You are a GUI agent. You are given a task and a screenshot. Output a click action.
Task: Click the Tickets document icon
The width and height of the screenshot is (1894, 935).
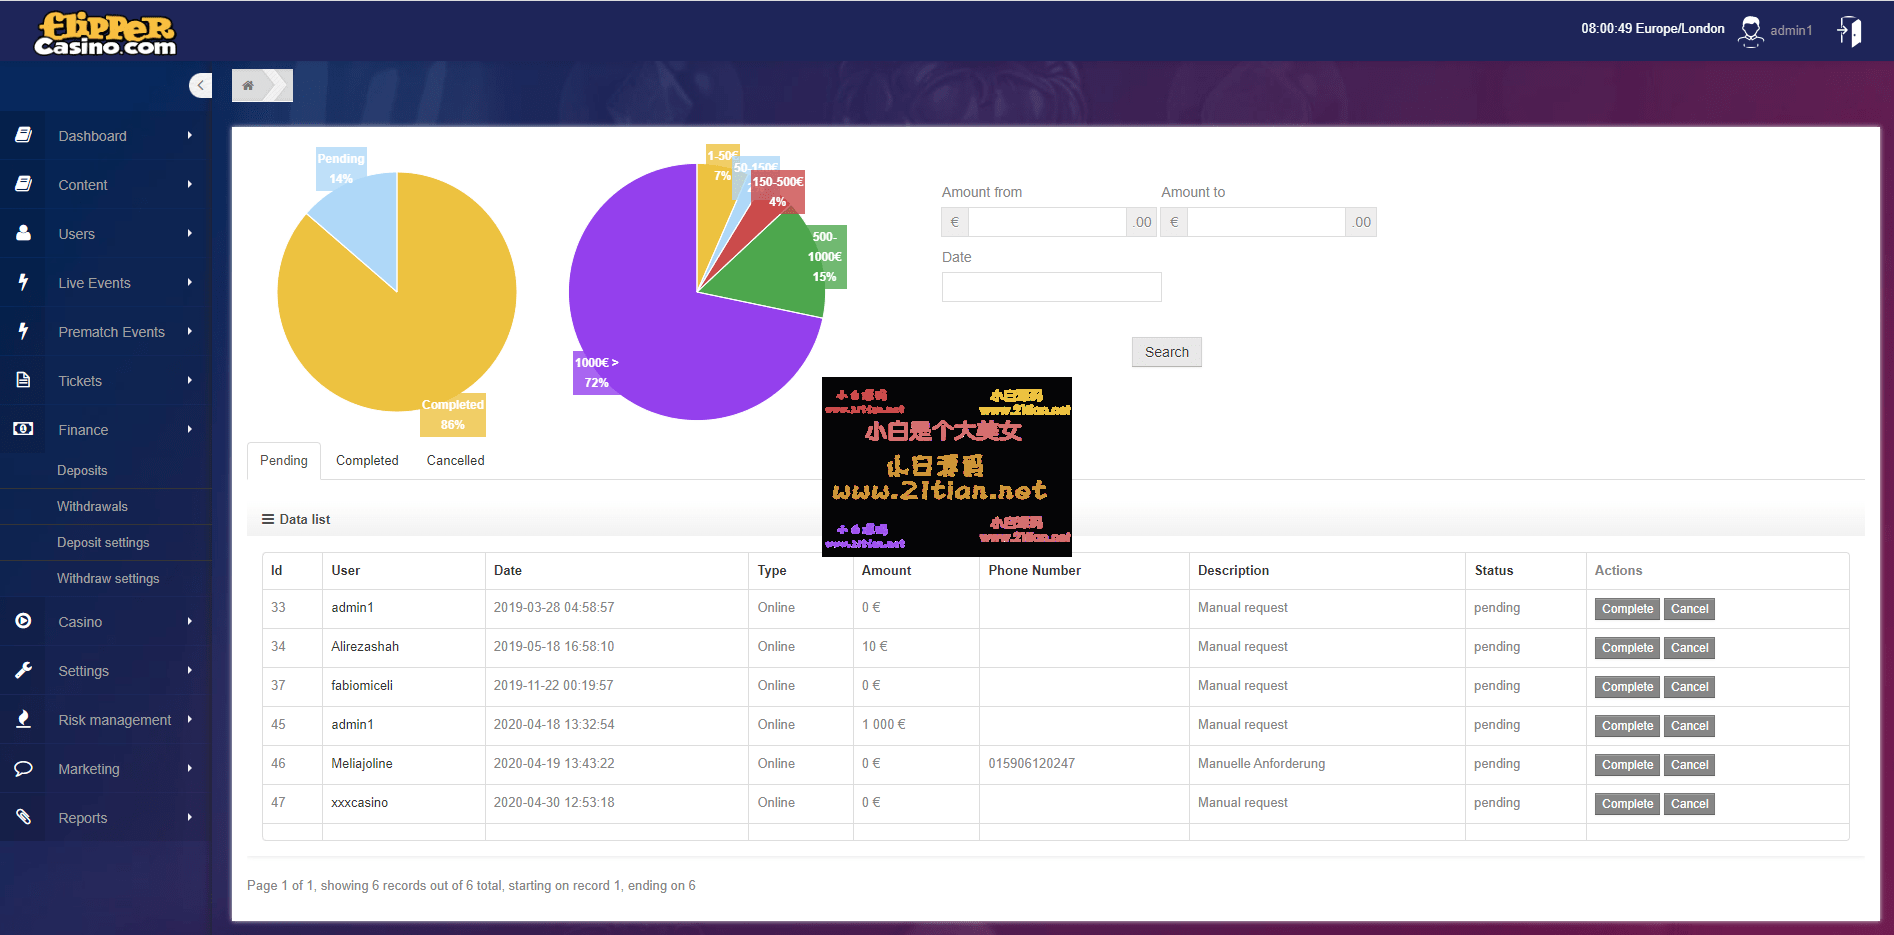tap(23, 381)
